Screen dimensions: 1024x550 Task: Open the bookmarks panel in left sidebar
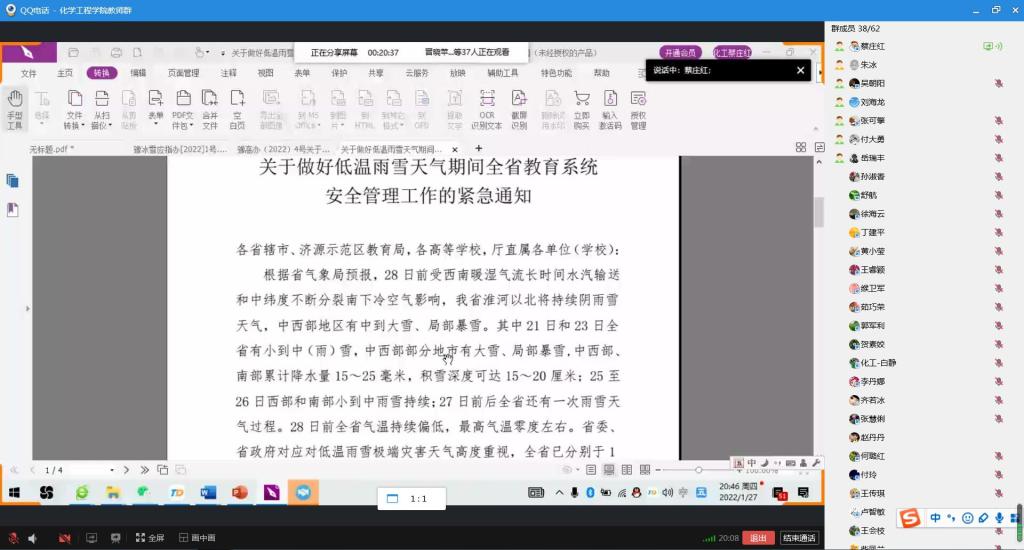point(13,210)
